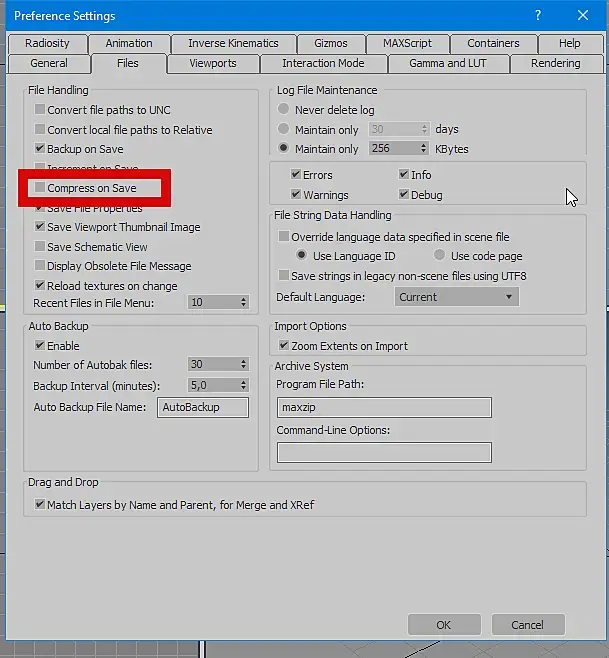The width and height of the screenshot is (609, 658).
Task: Click the KBytes value field showing 256
Action: tap(393, 148)
